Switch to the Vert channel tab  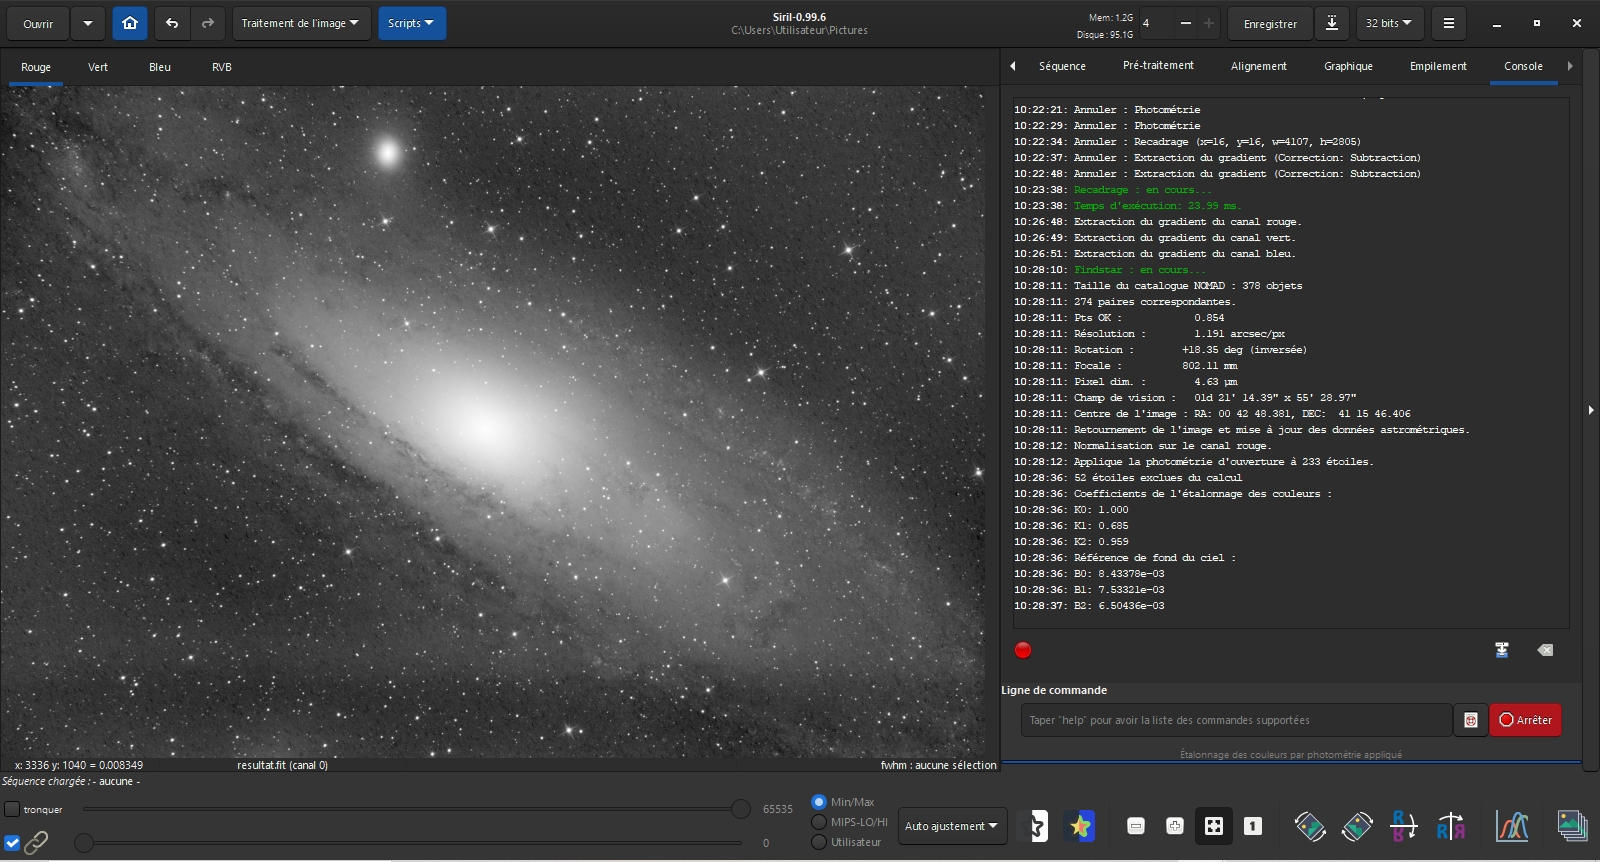coord(98,67)
